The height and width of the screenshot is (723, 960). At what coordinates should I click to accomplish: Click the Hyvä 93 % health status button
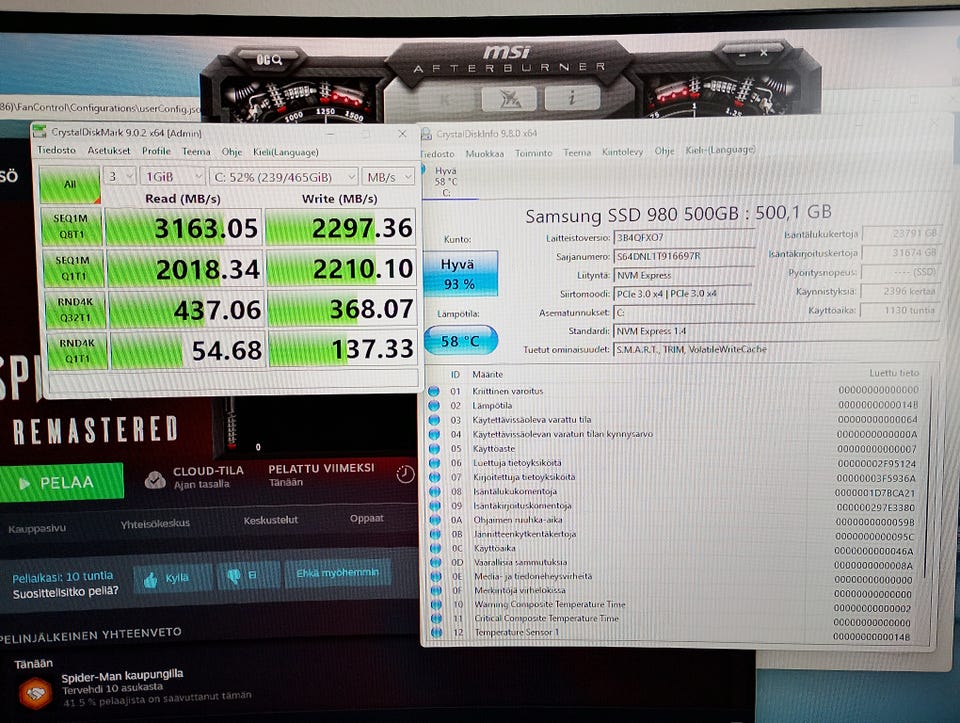point(460,274)
